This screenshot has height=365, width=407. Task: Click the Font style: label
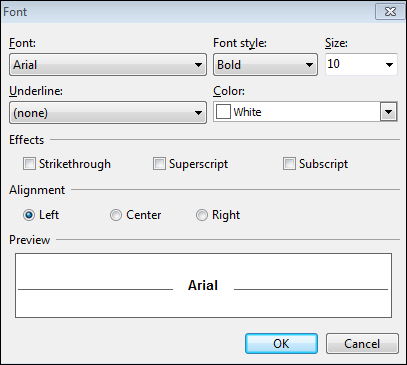[240, 43]
